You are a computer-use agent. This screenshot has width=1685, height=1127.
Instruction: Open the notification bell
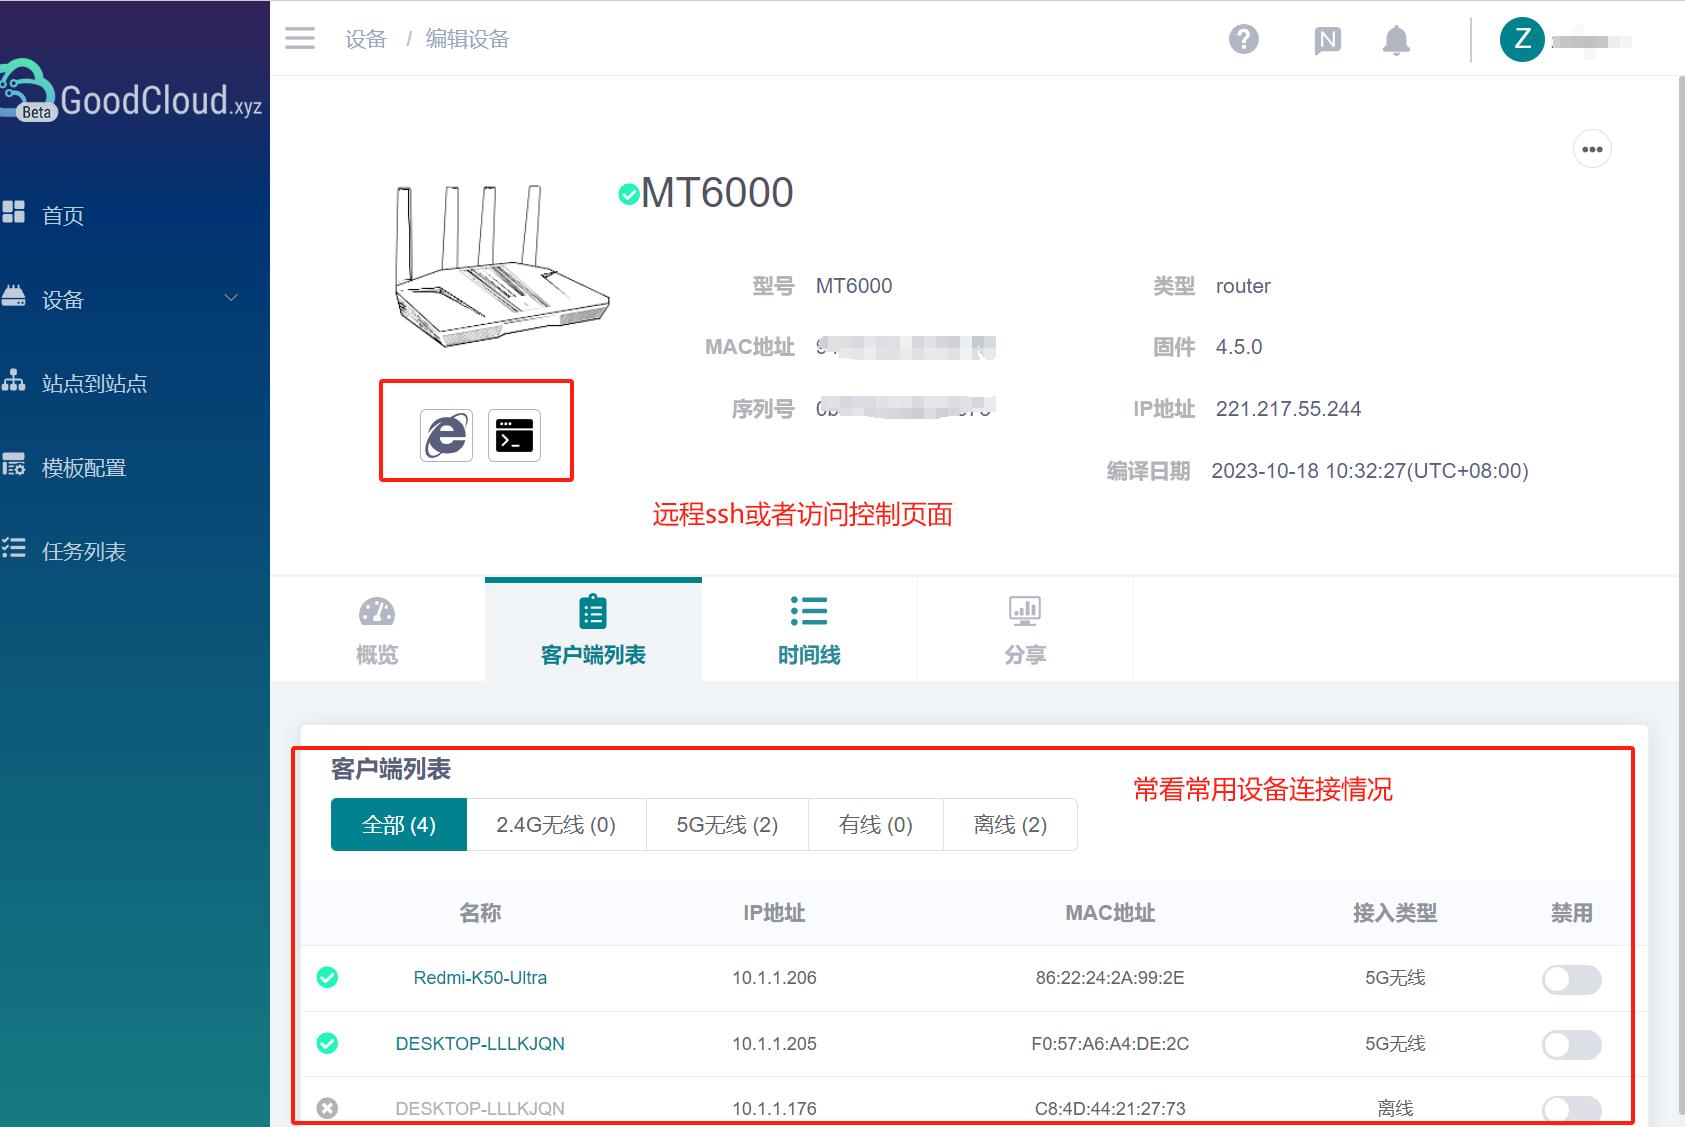(x=1396, y=39)
